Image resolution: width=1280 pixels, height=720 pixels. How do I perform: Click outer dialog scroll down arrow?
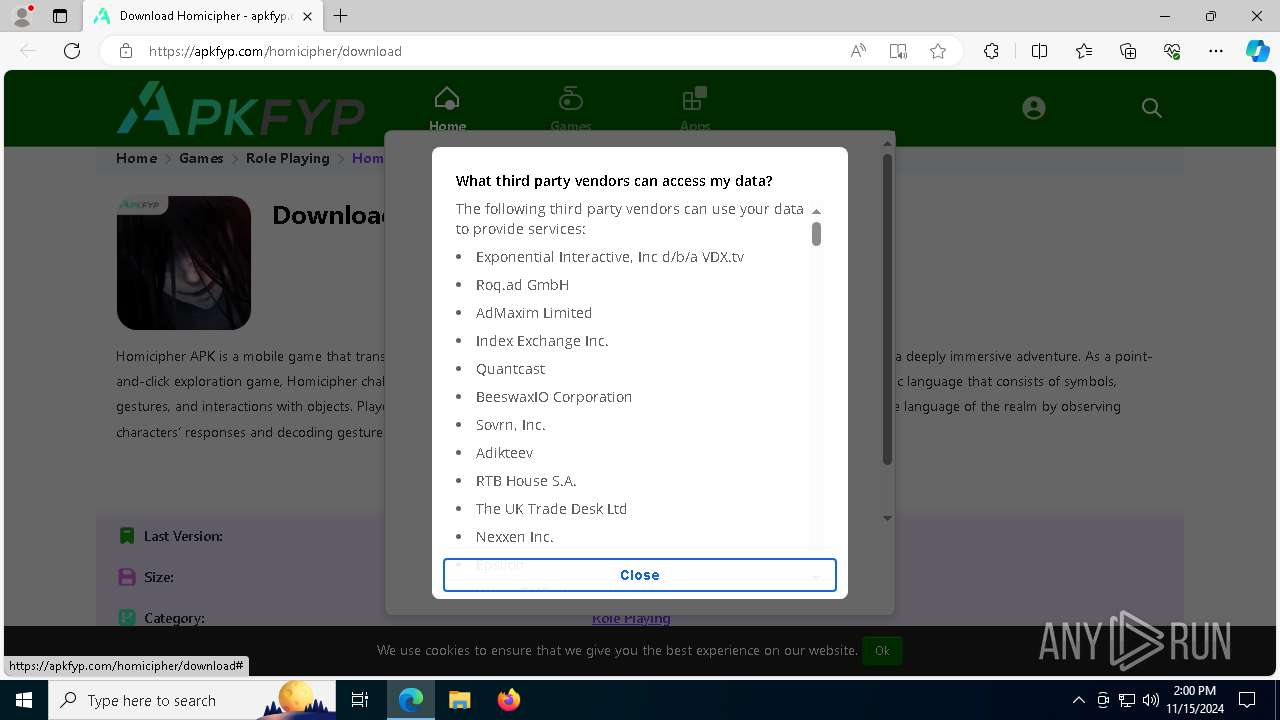pyautogui.click(x=887, y=519)
